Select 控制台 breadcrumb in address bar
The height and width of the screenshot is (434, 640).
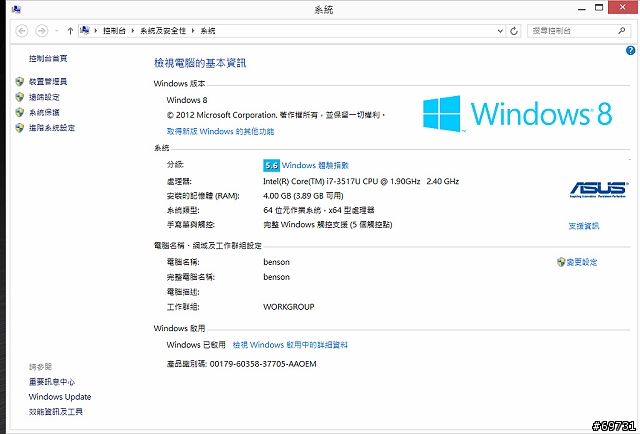[114, 31]
